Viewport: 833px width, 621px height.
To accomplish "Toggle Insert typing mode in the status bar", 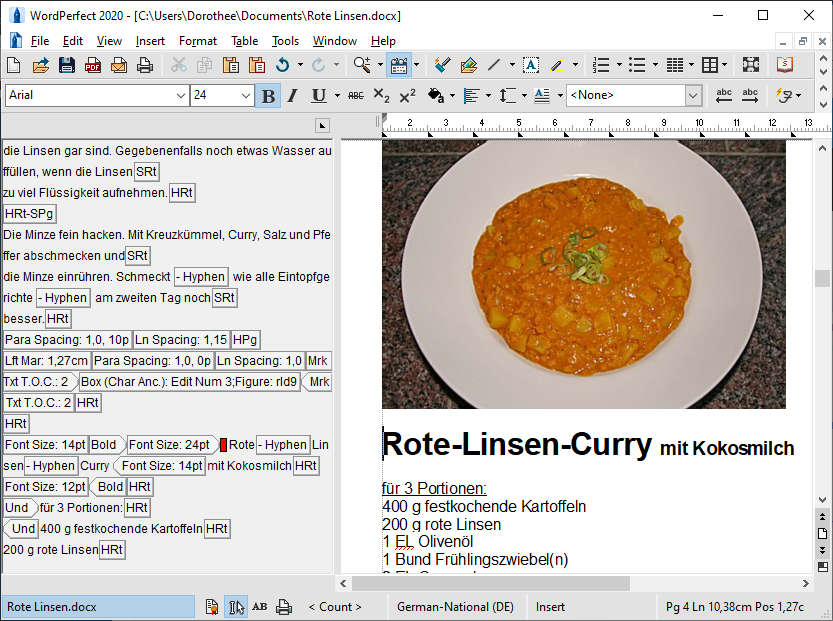I will (x=550, y=607).
